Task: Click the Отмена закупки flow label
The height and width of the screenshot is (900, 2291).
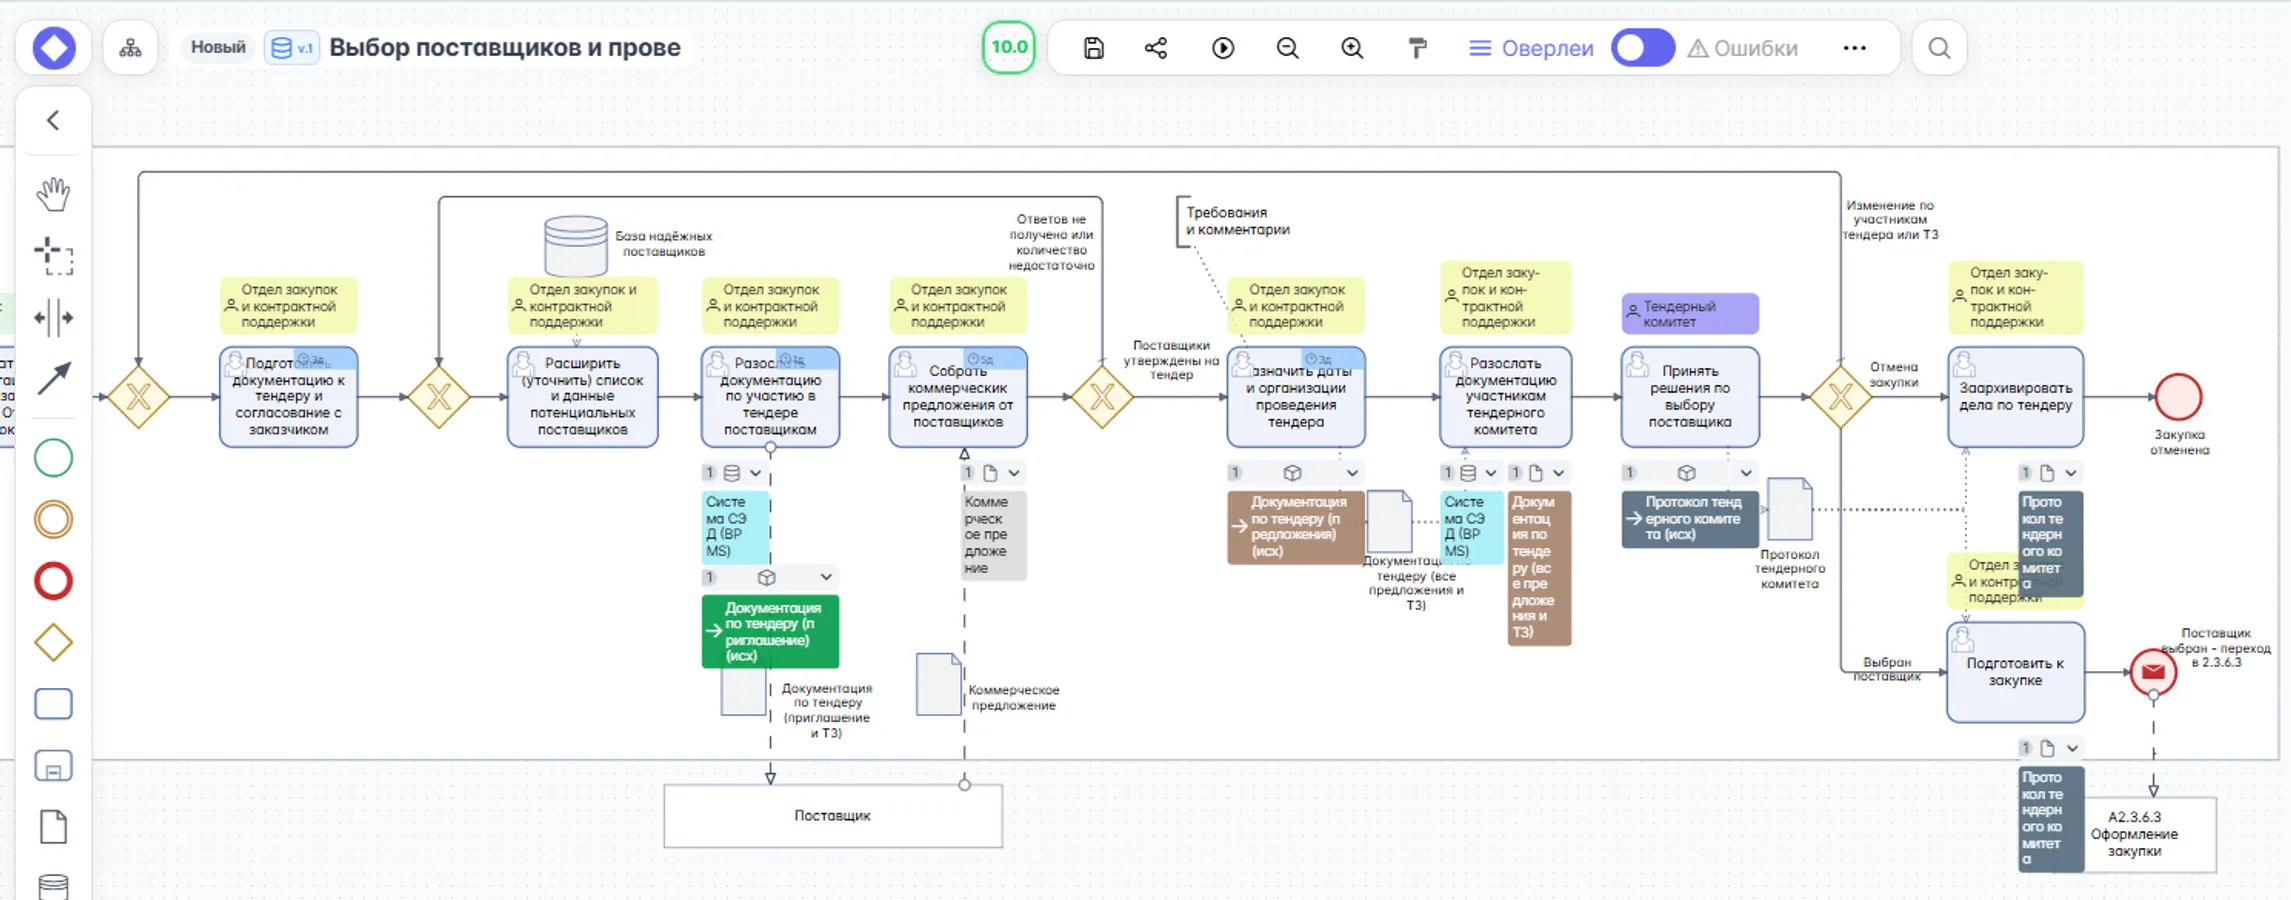Action: tap(1894, 374)
